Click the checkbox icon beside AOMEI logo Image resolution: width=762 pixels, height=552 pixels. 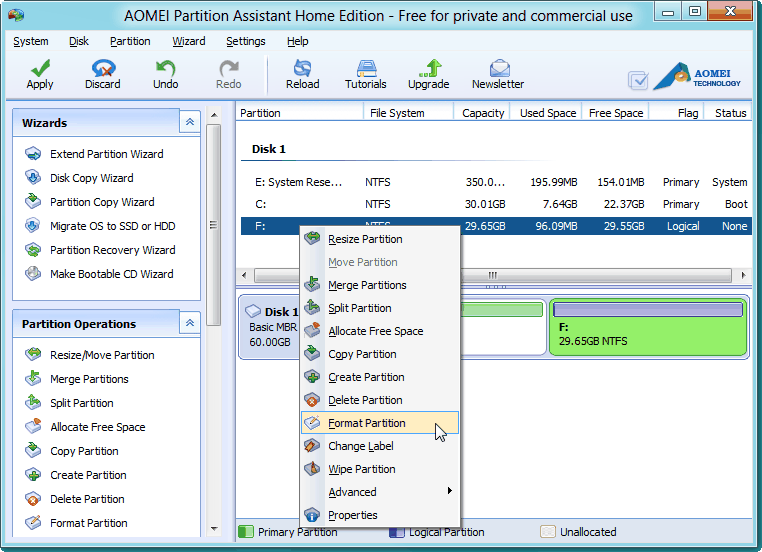tap(638, 80)
